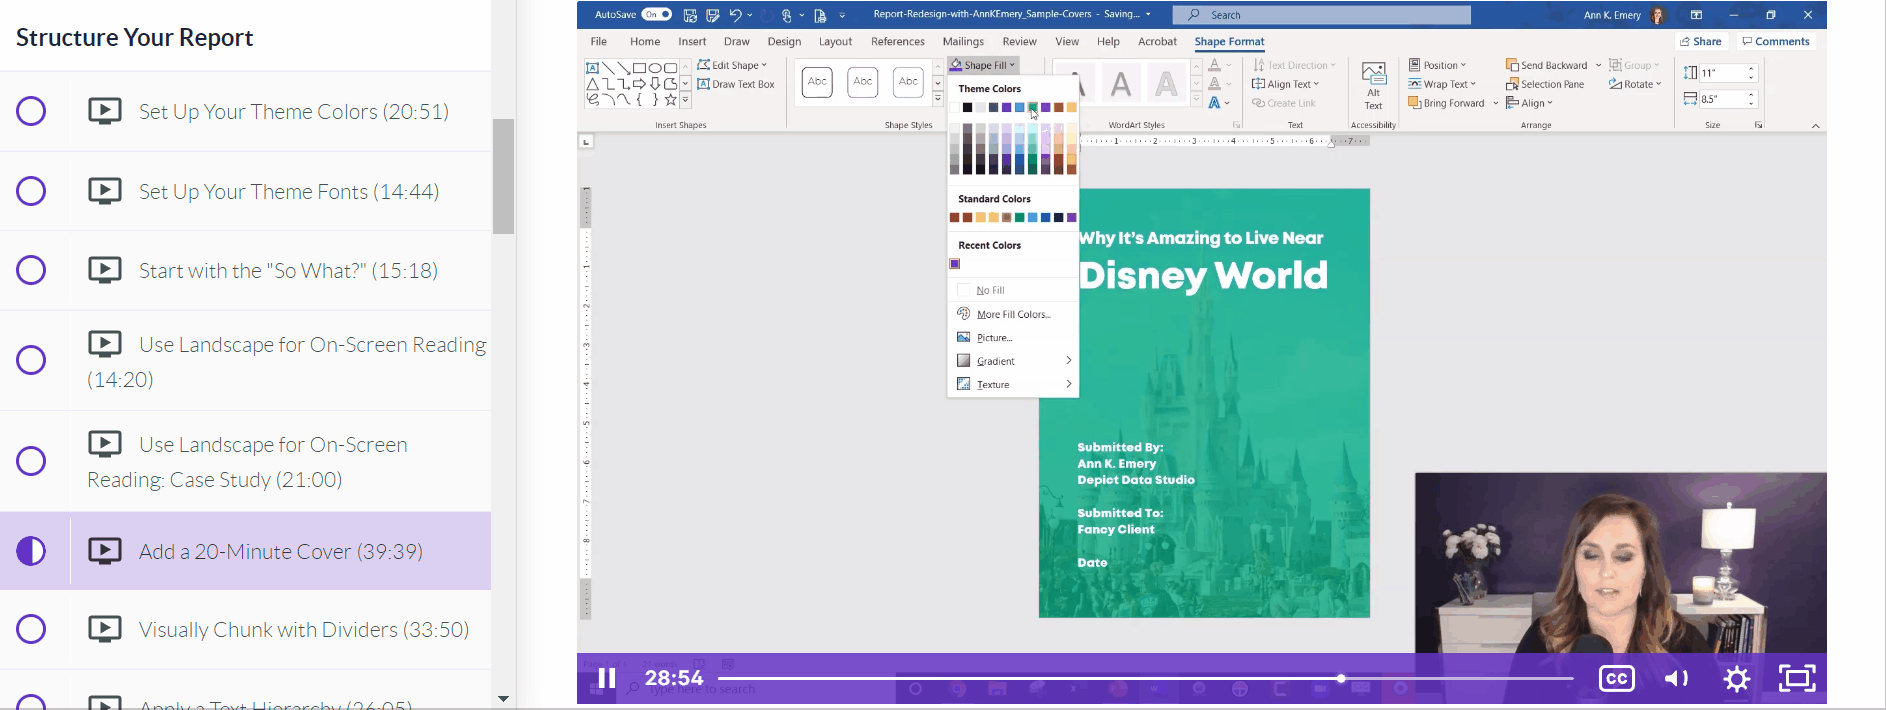Click the WordArt Text Effects icon
Screen dimensions: 1886x710
(1215, 103)
